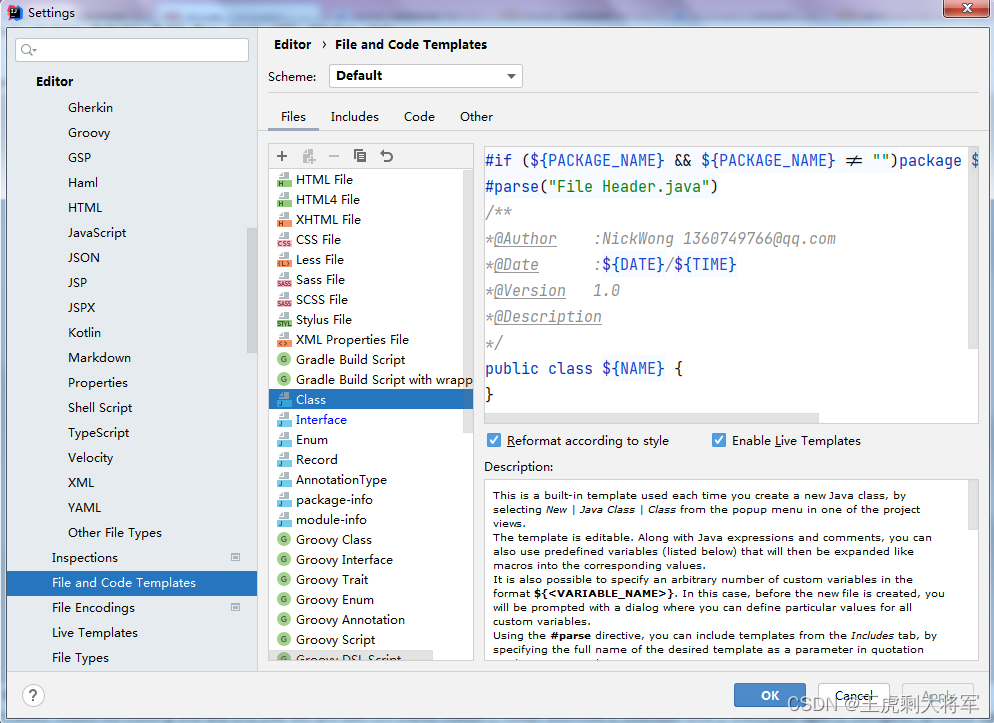The image size is (994, 723).
Task: Switch to the Files tab
Action: click(293, 117)
